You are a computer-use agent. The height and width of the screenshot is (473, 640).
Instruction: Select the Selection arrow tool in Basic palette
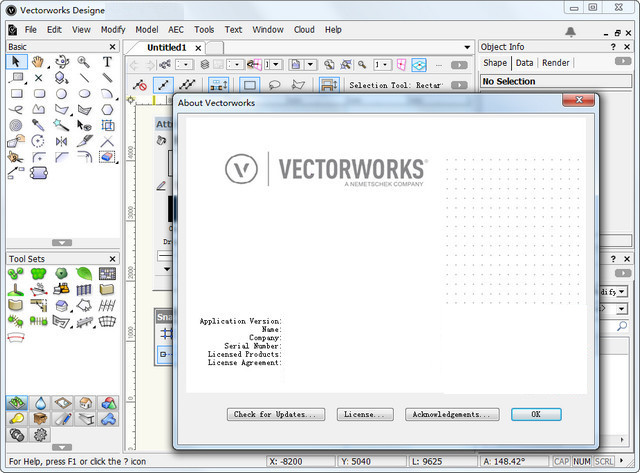coord(16,62)
